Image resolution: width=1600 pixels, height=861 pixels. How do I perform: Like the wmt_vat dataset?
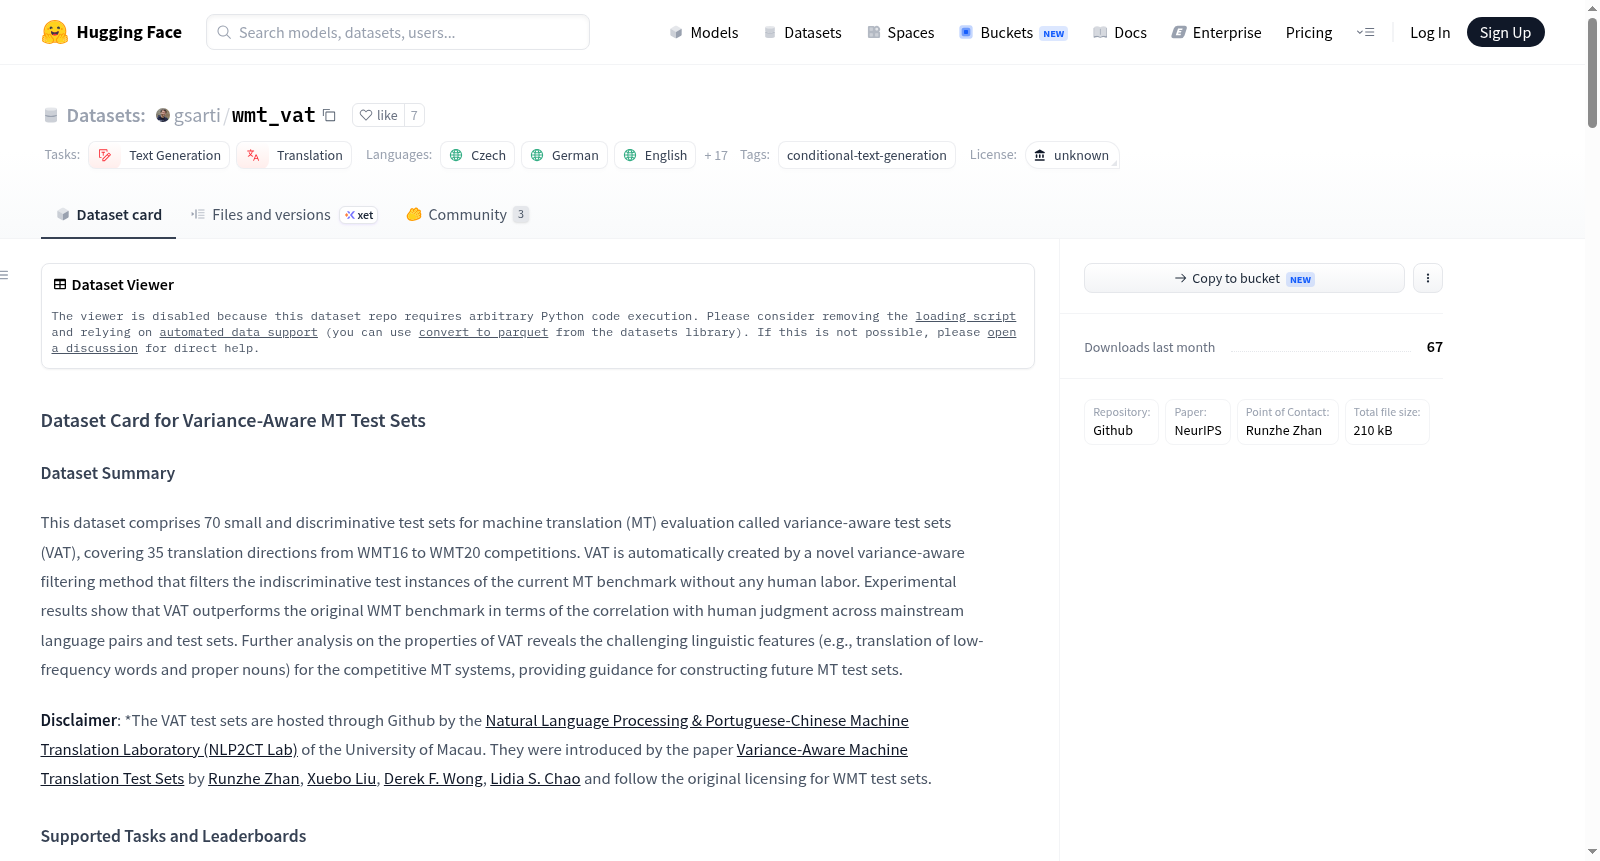tap(379, 115)
